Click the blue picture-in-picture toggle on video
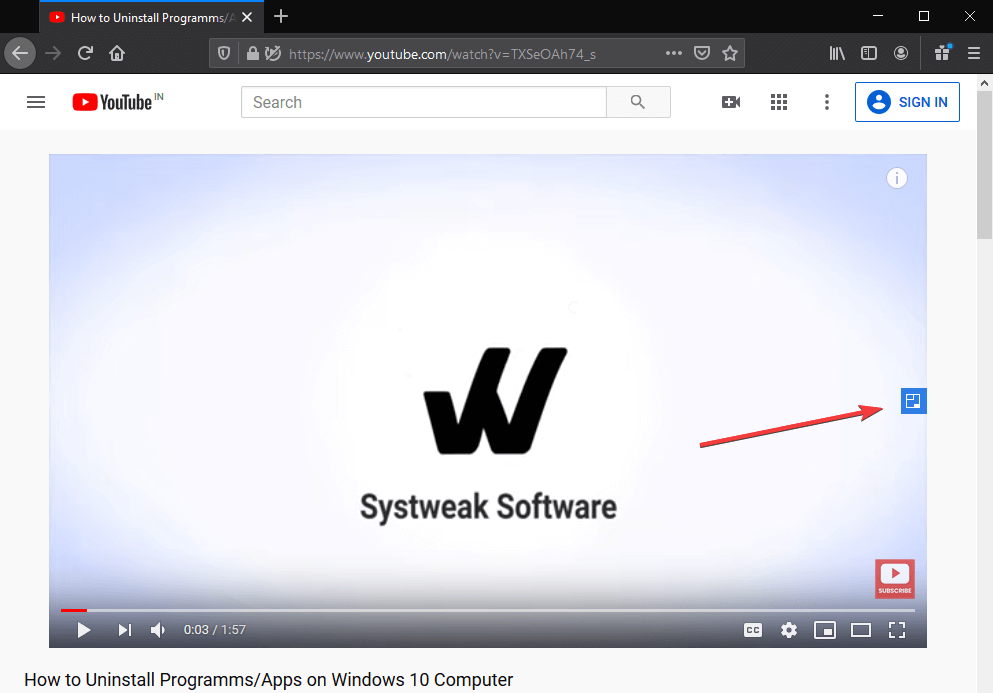This screenshot has width=993, height=693. 913,400
